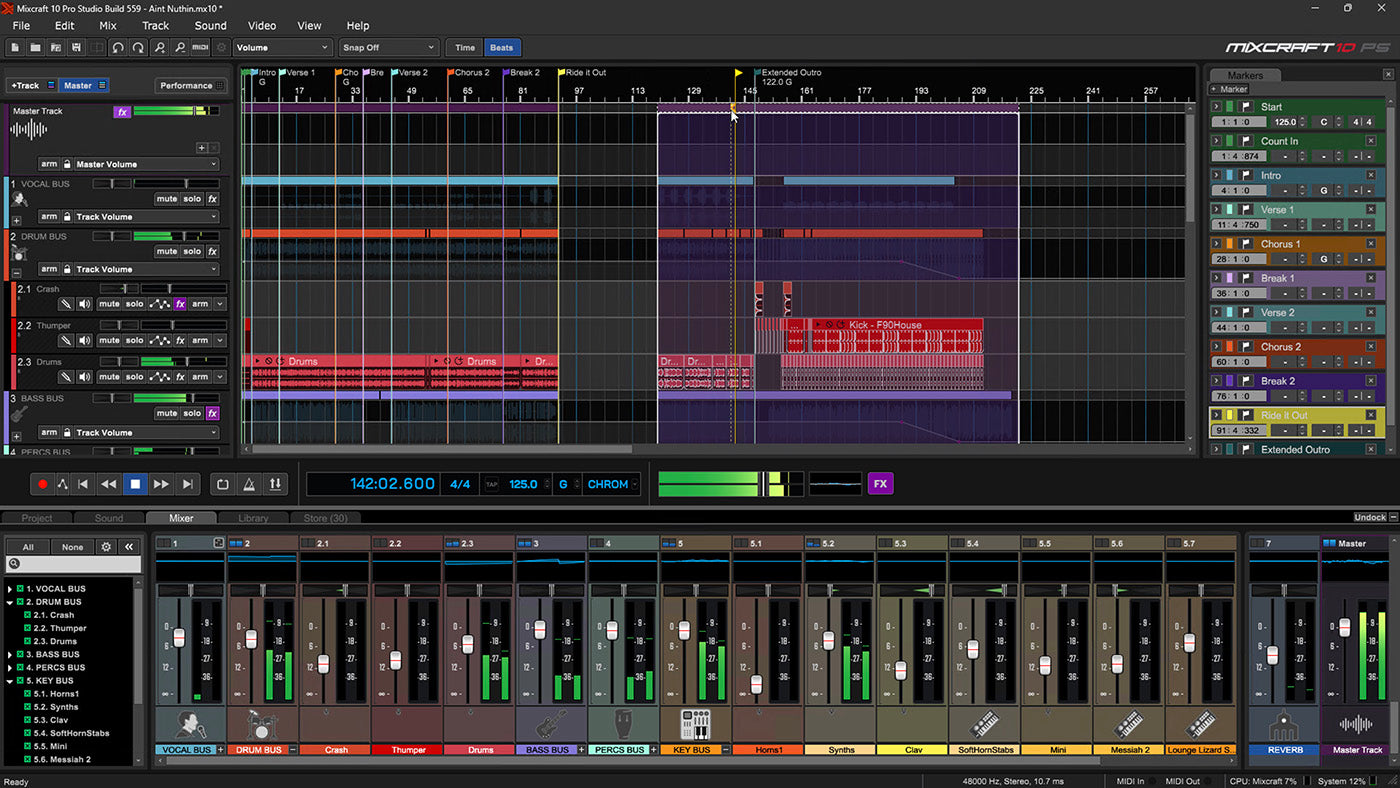Click the purple FX button beside master meter

tap(879, 484)
